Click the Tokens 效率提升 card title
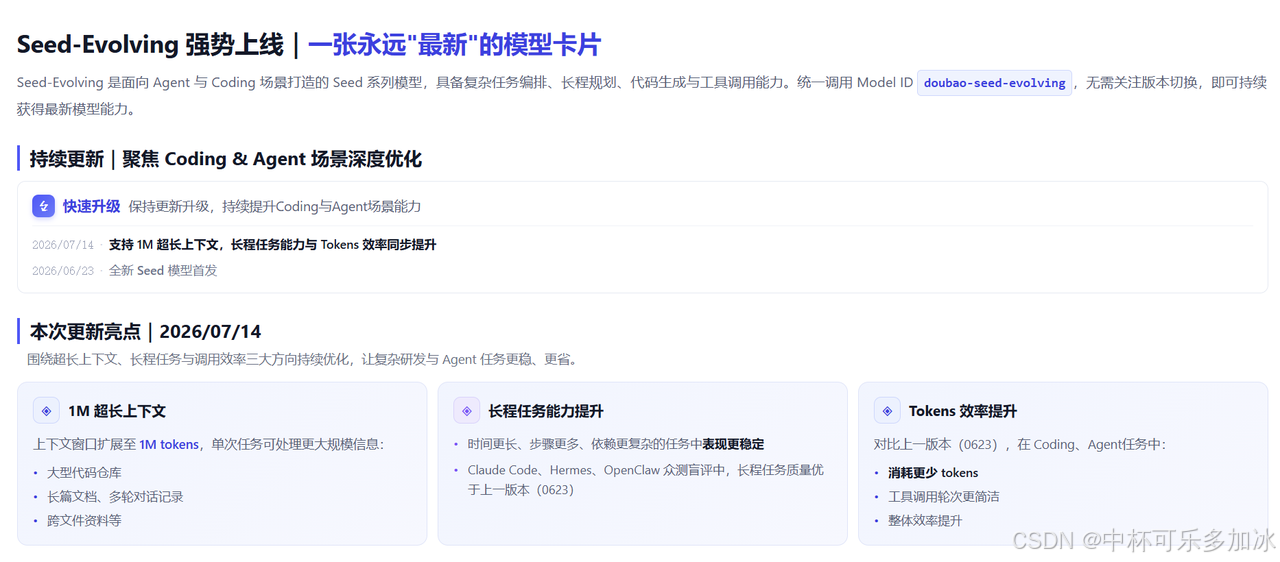 (x=963, y=411)
